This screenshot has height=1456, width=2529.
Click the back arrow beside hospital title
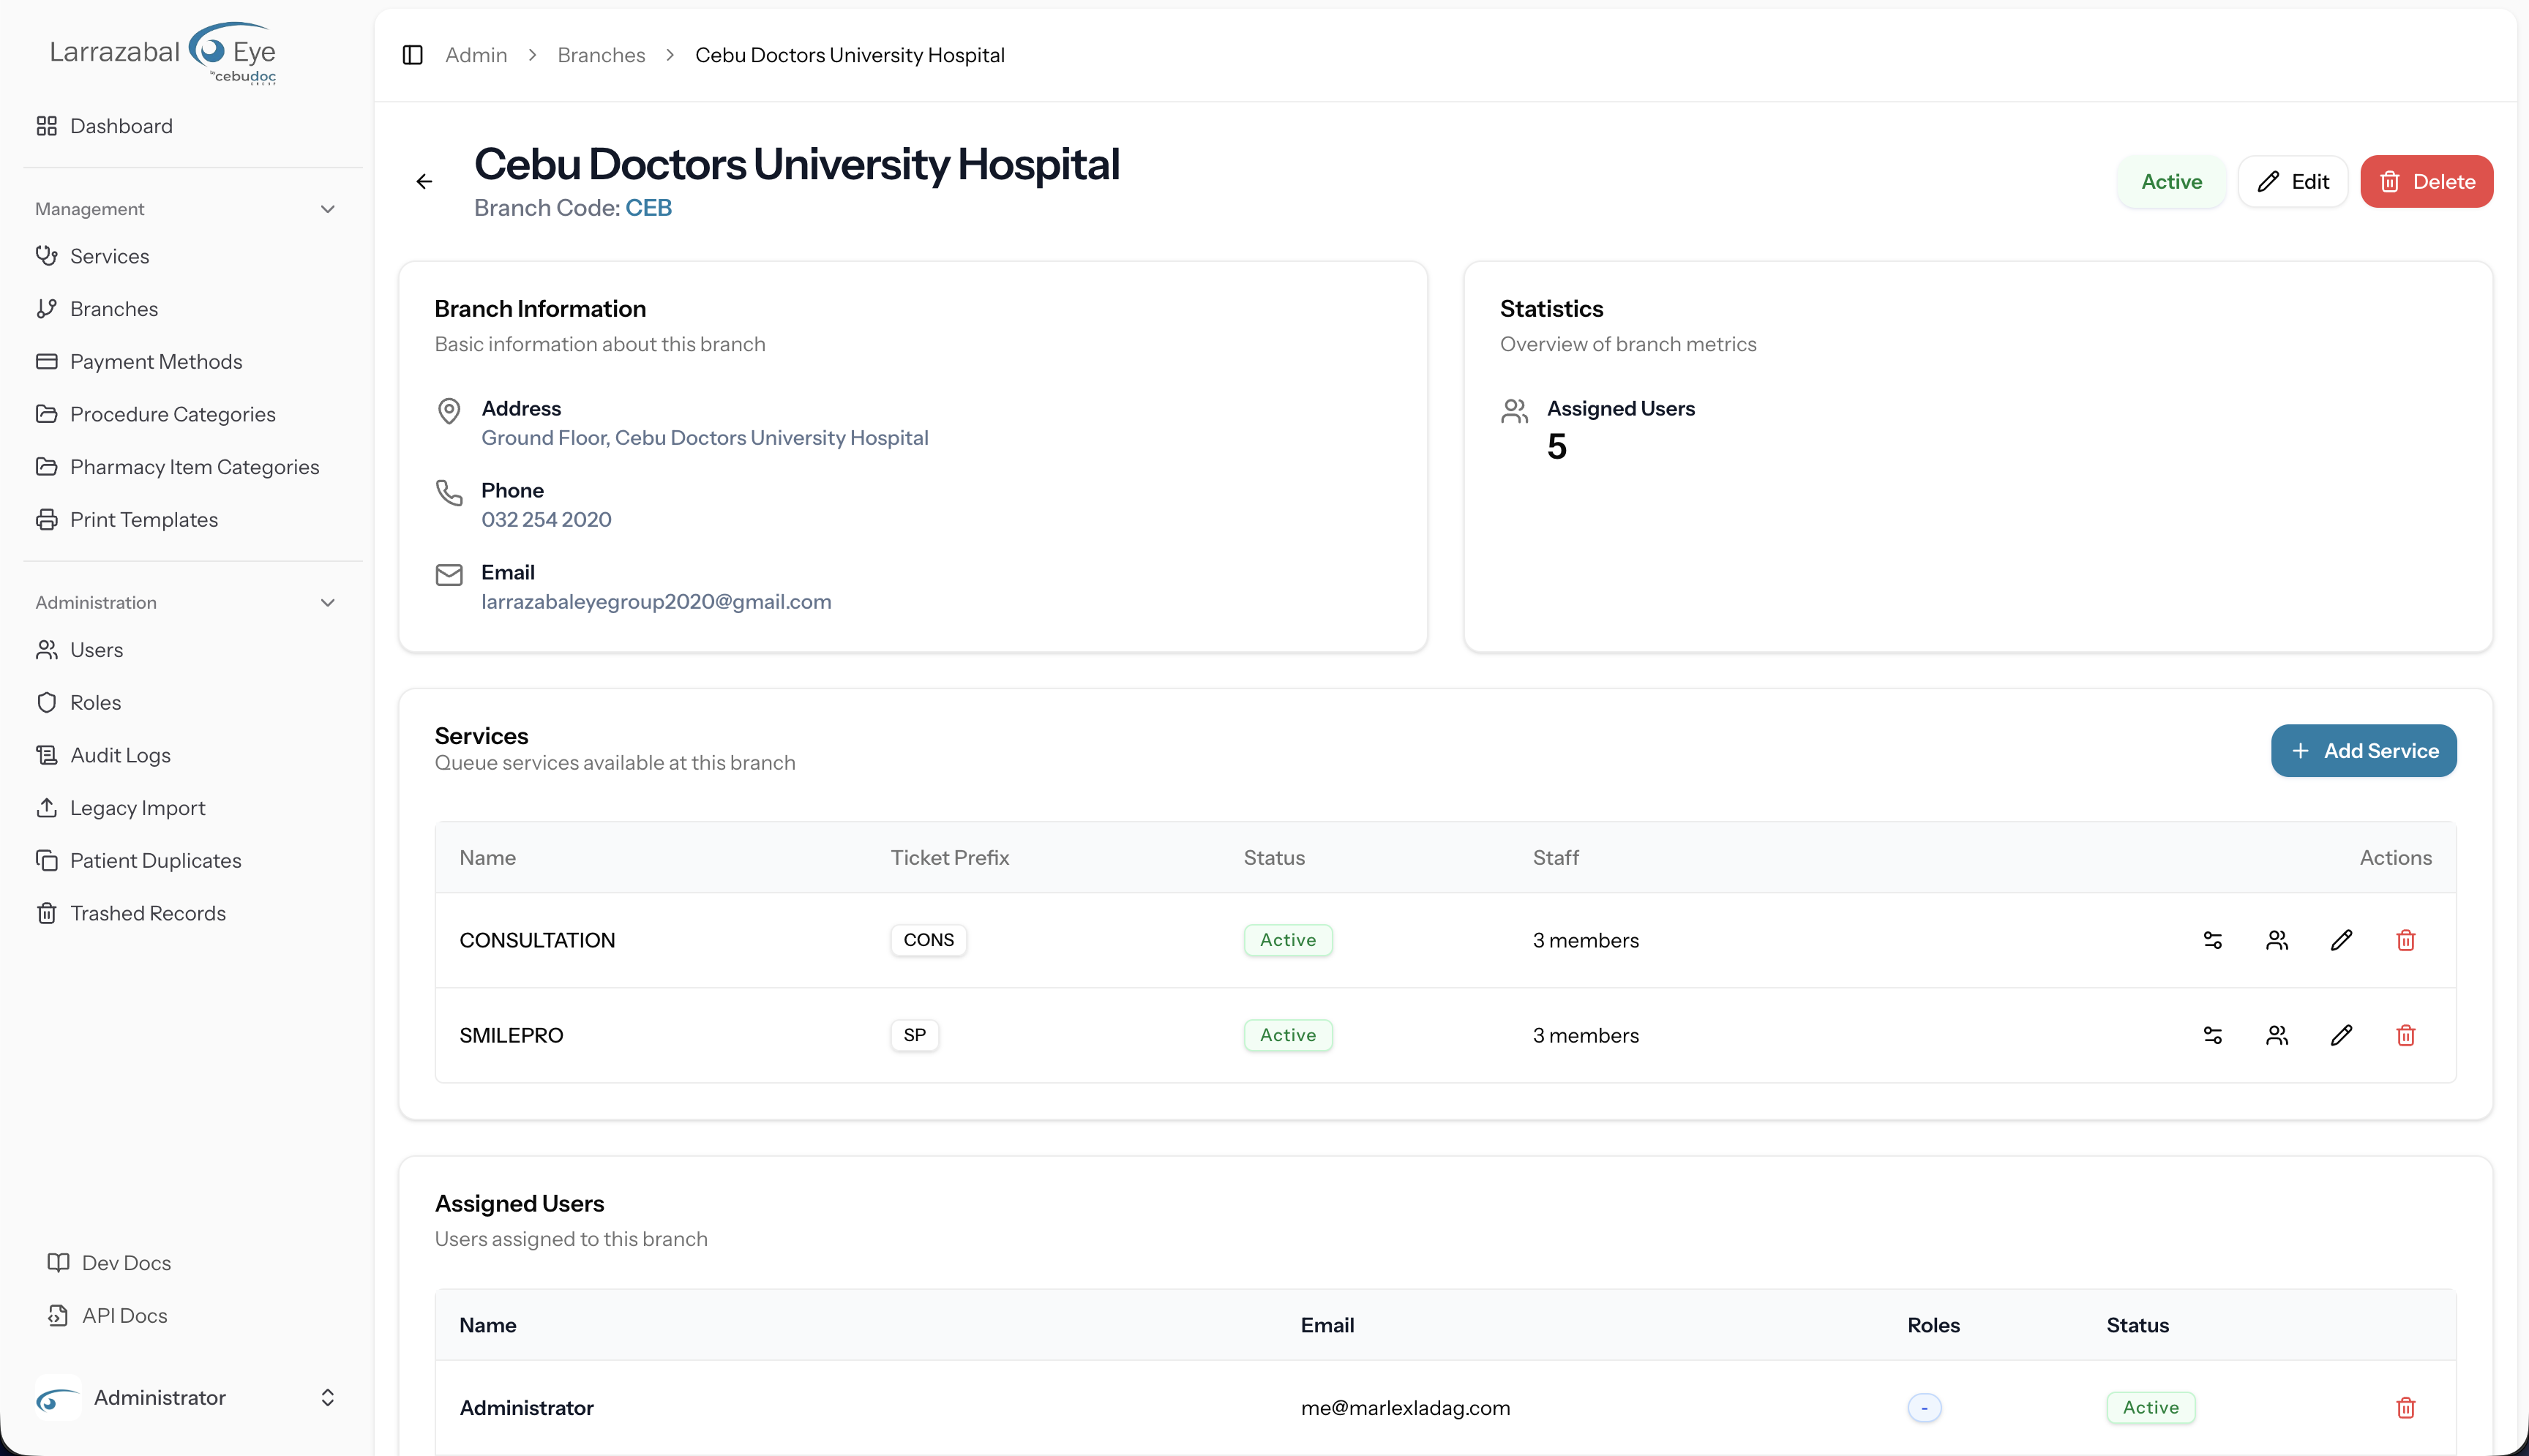[x=424, y=181]
